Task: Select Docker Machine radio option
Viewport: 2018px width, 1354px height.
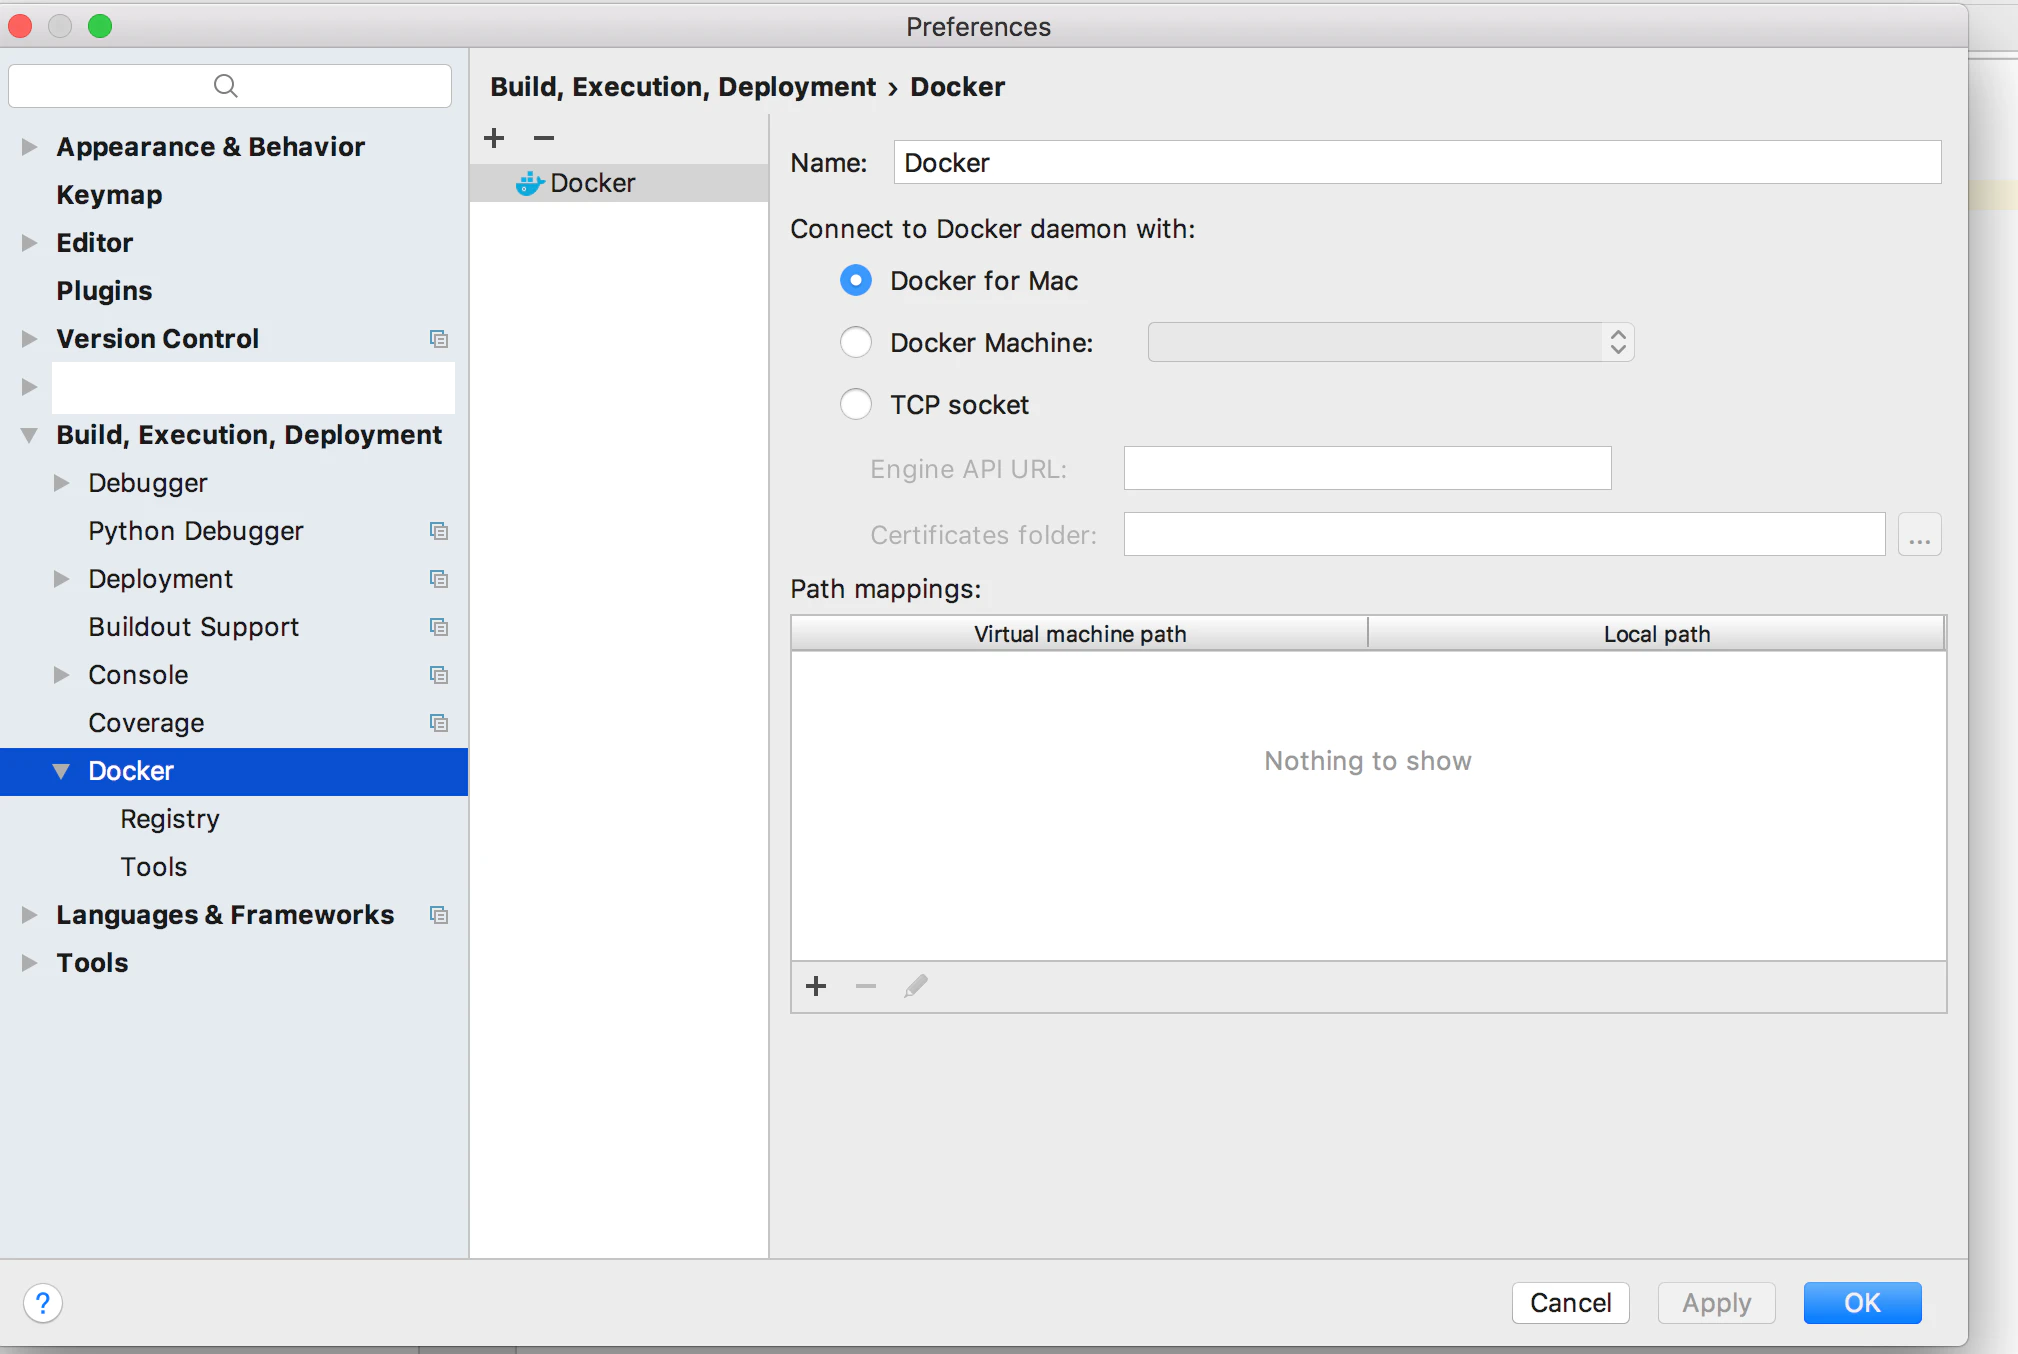Action: click(856, 343)
